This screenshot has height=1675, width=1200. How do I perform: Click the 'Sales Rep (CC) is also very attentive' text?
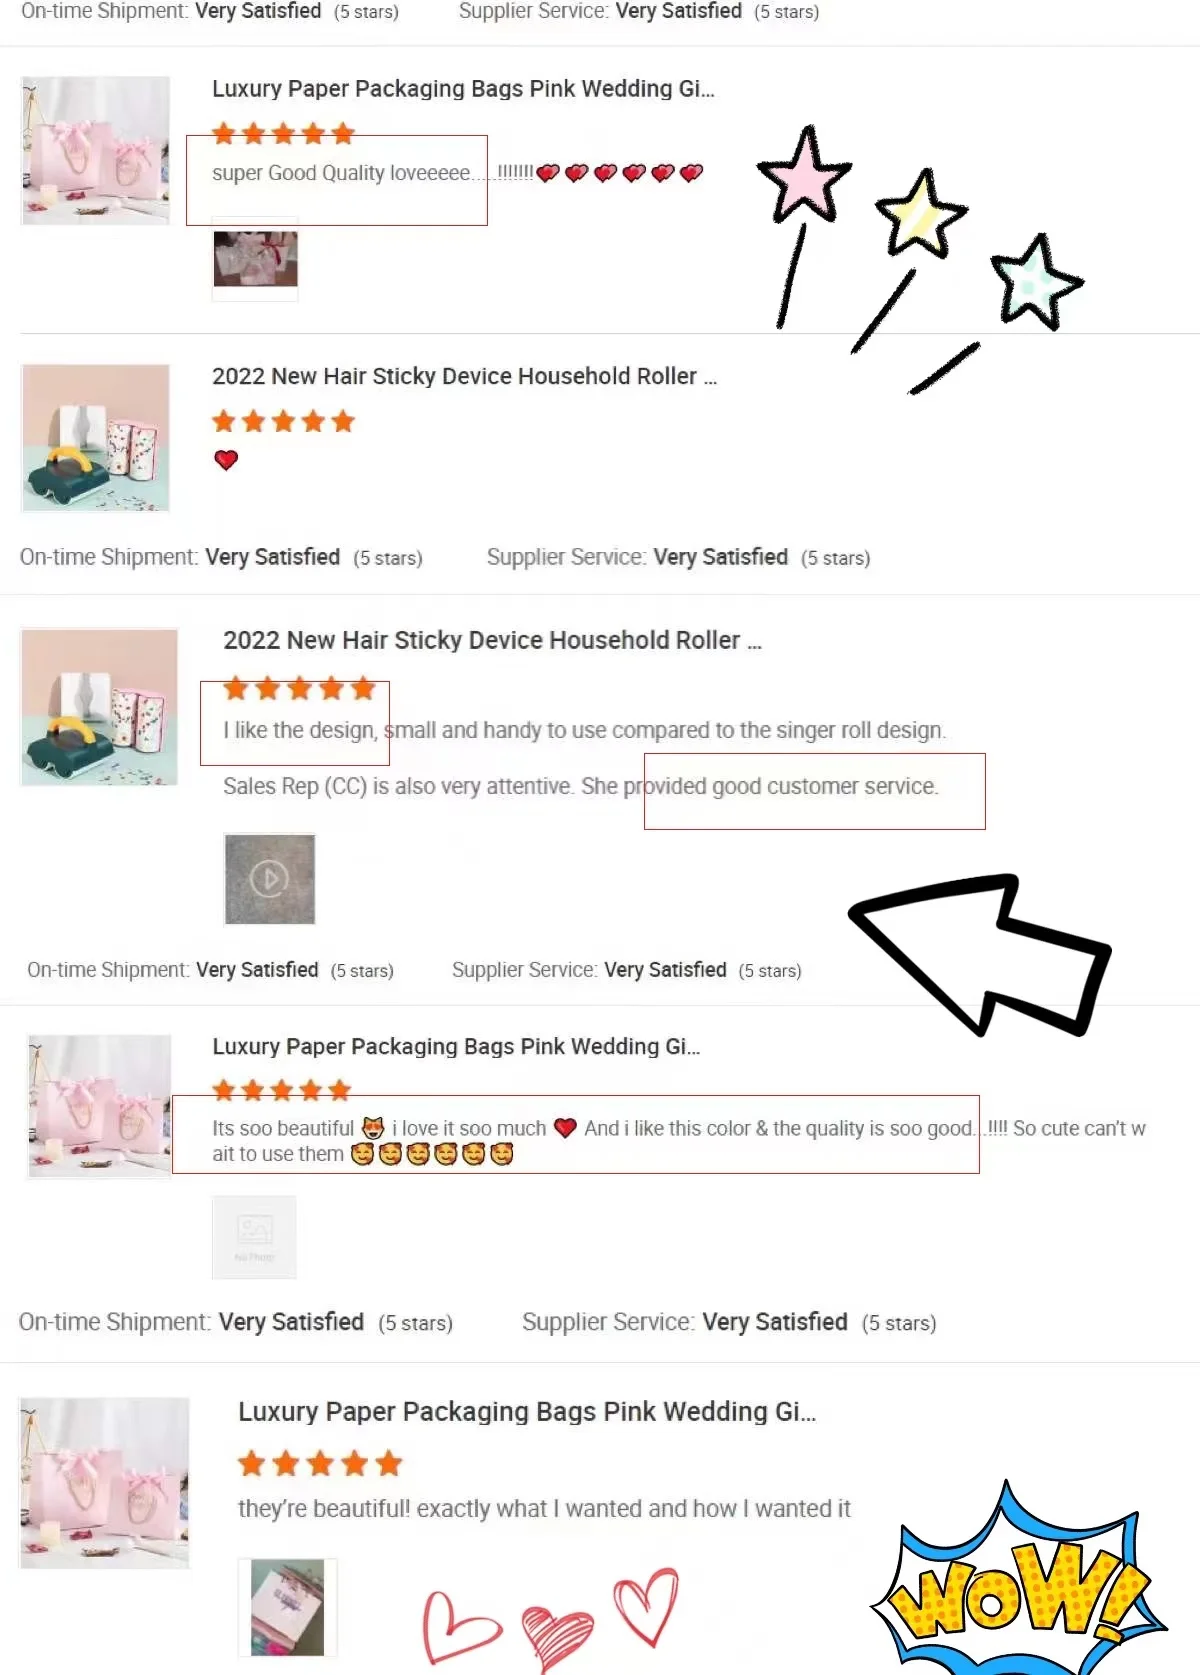(x=398, y=786)
